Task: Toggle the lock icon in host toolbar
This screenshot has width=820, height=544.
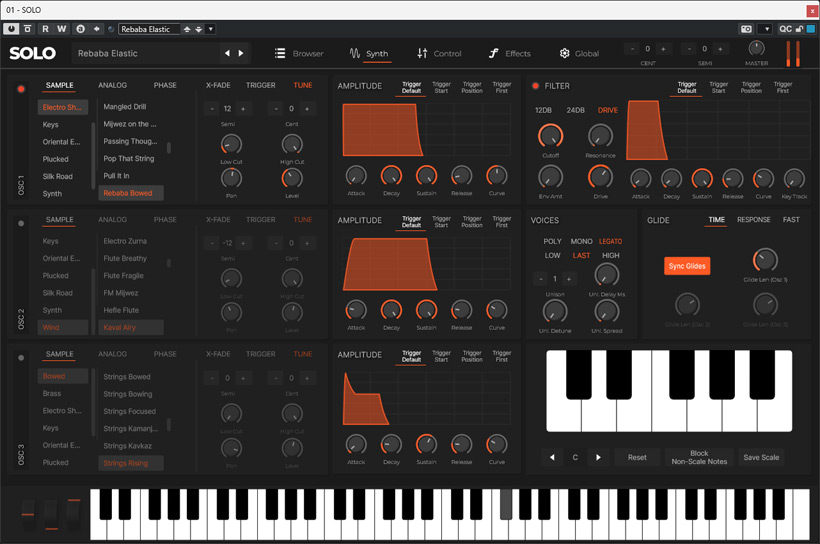Action: coord(799,29)
